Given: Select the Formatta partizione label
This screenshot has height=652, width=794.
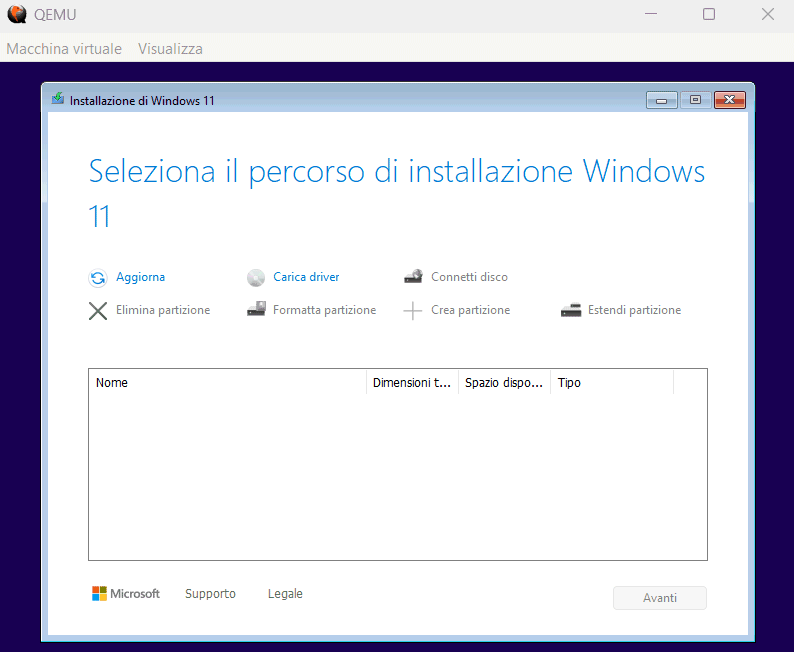Looking at the screenshot, I should pyautogui.click(x=324, y=310).
